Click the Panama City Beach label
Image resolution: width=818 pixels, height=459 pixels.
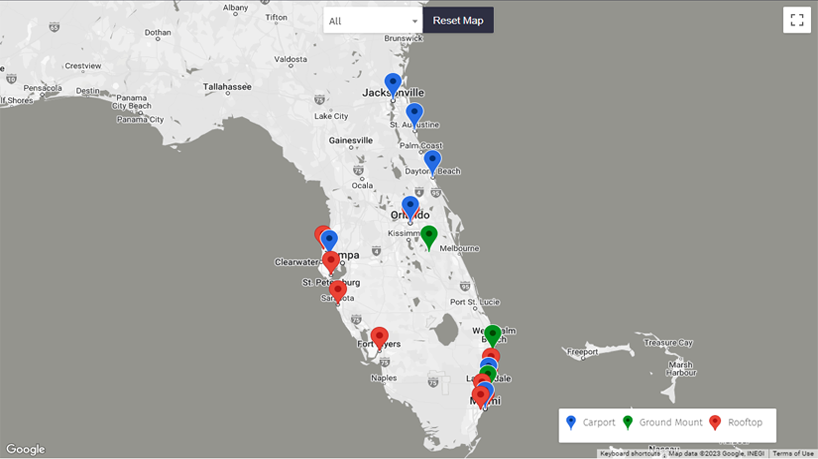(131, 102)
